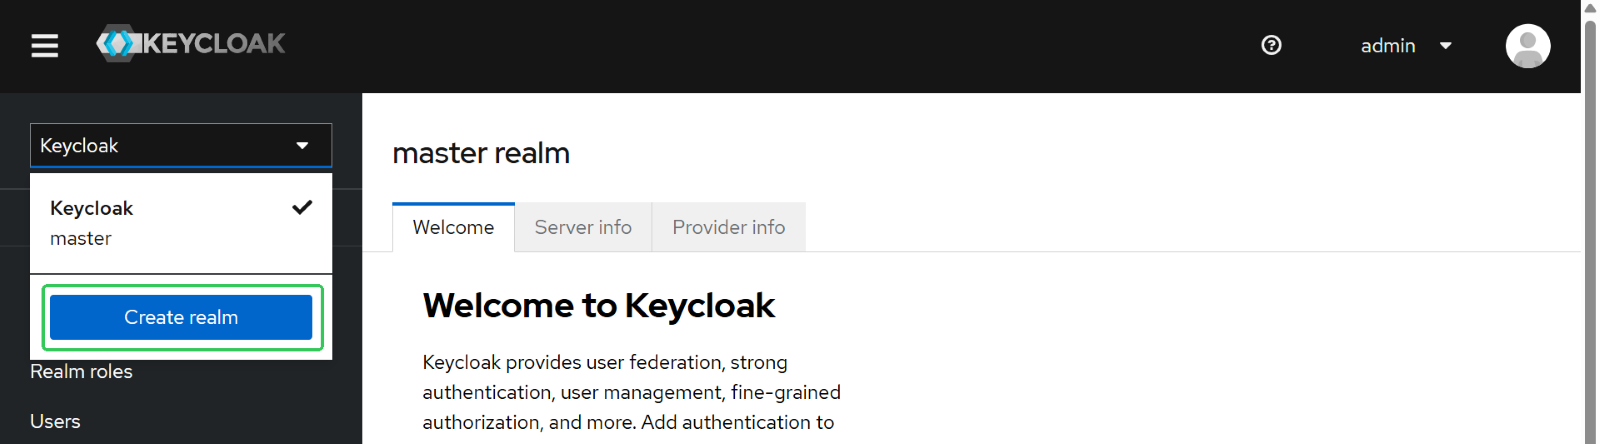Open Users in the sidebar
The width and height of the screenshot is (1600, 444).
(55, 421)
